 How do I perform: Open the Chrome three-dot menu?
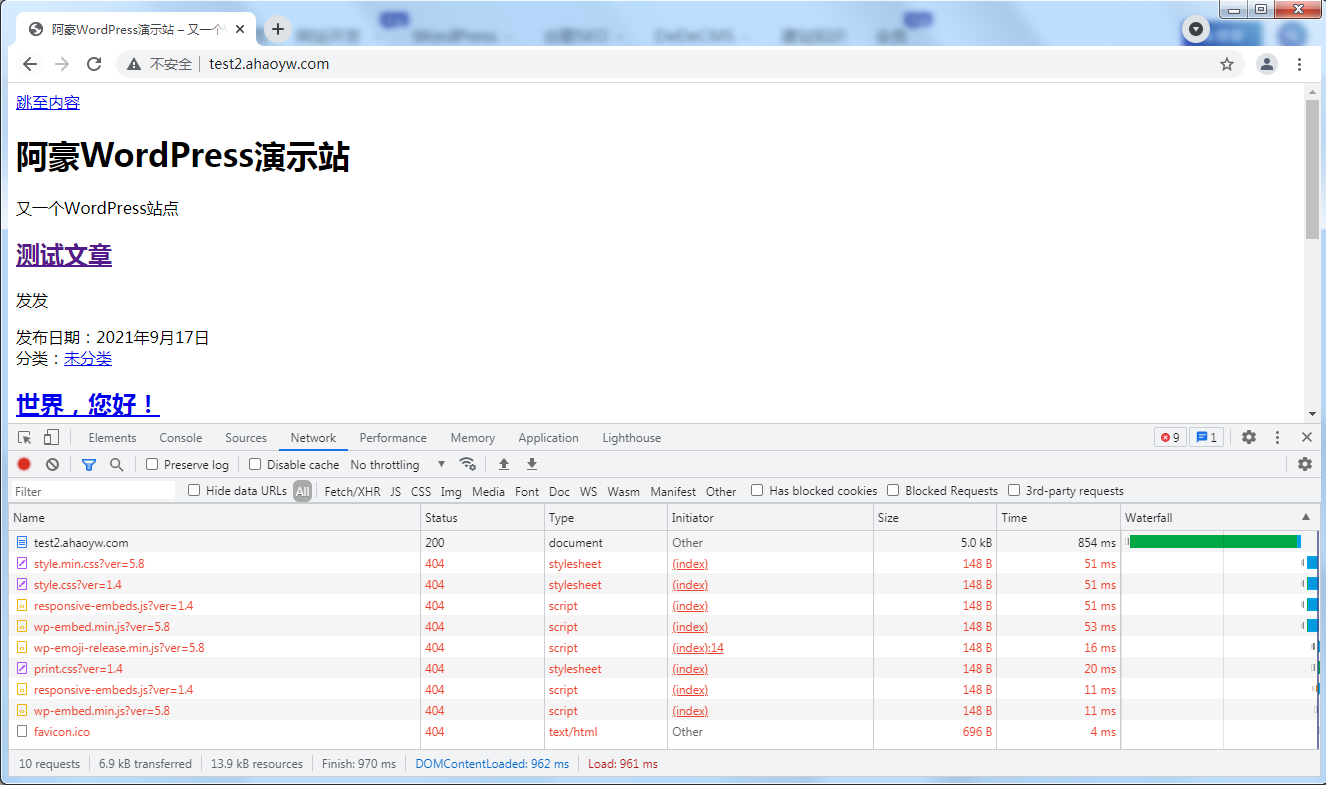click(x=1299, y=64)
